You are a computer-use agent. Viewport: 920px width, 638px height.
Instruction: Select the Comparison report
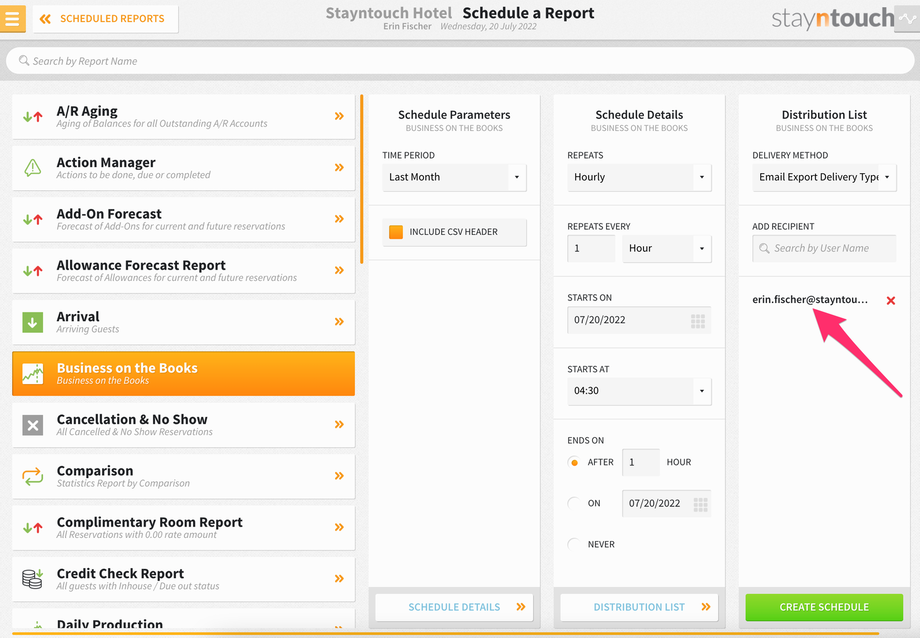point(184,476)
